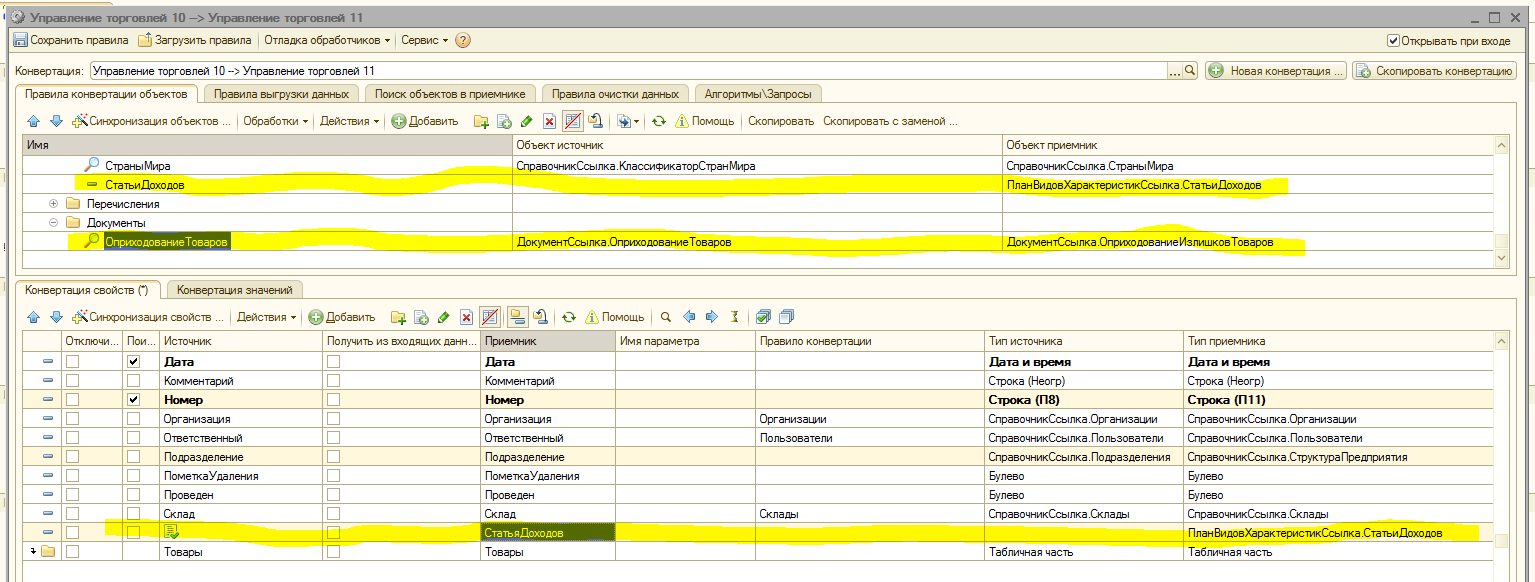Click the Новая конвертация button
The height and width of the screenshot is (582, 1535).
(x=1275, y=71)
